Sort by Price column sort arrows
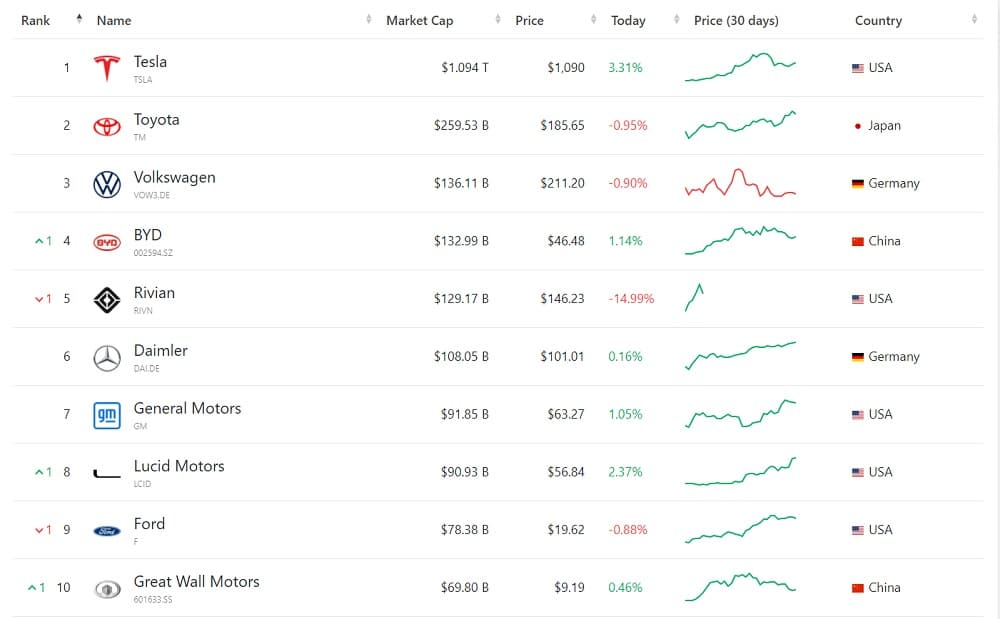The height and width of the screenshot is (619, 1000). 594,19
